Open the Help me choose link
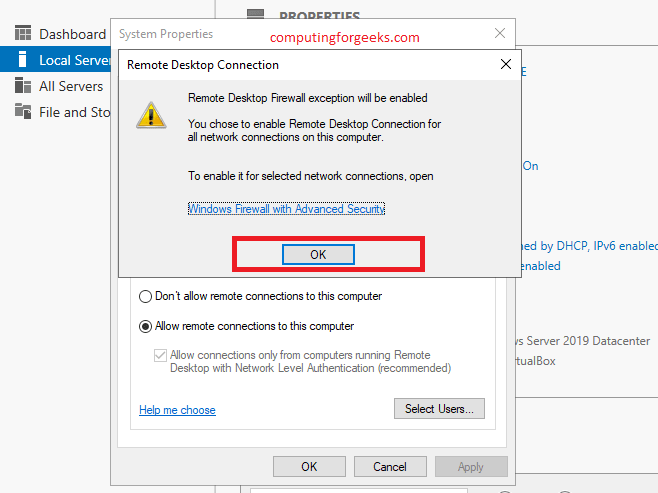Image resolution: width=658 pixels, height=493 pixels. pos(177,410)
